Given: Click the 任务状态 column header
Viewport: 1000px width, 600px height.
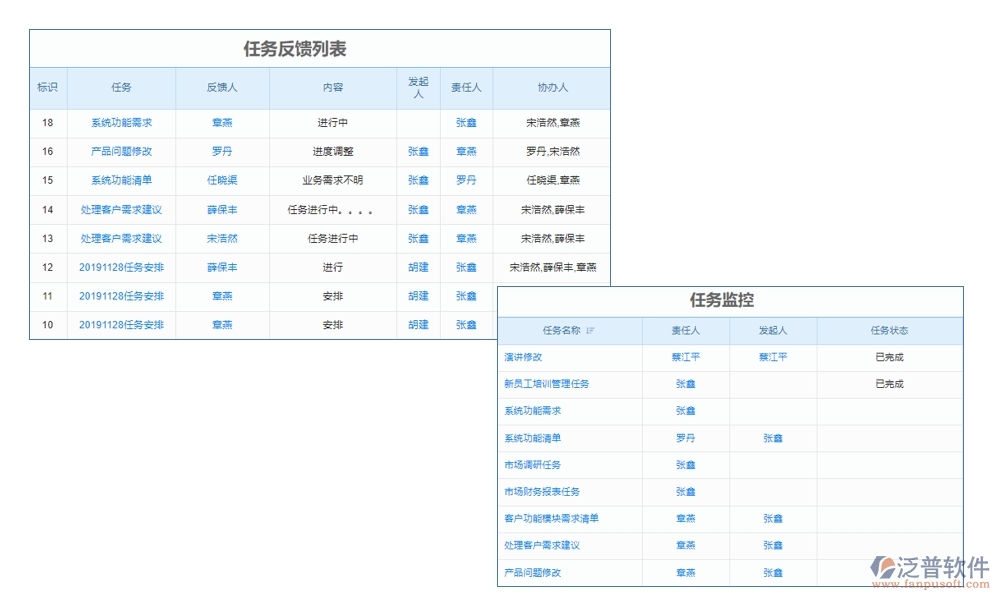Looking at the screenshot, I should (888, 330).
